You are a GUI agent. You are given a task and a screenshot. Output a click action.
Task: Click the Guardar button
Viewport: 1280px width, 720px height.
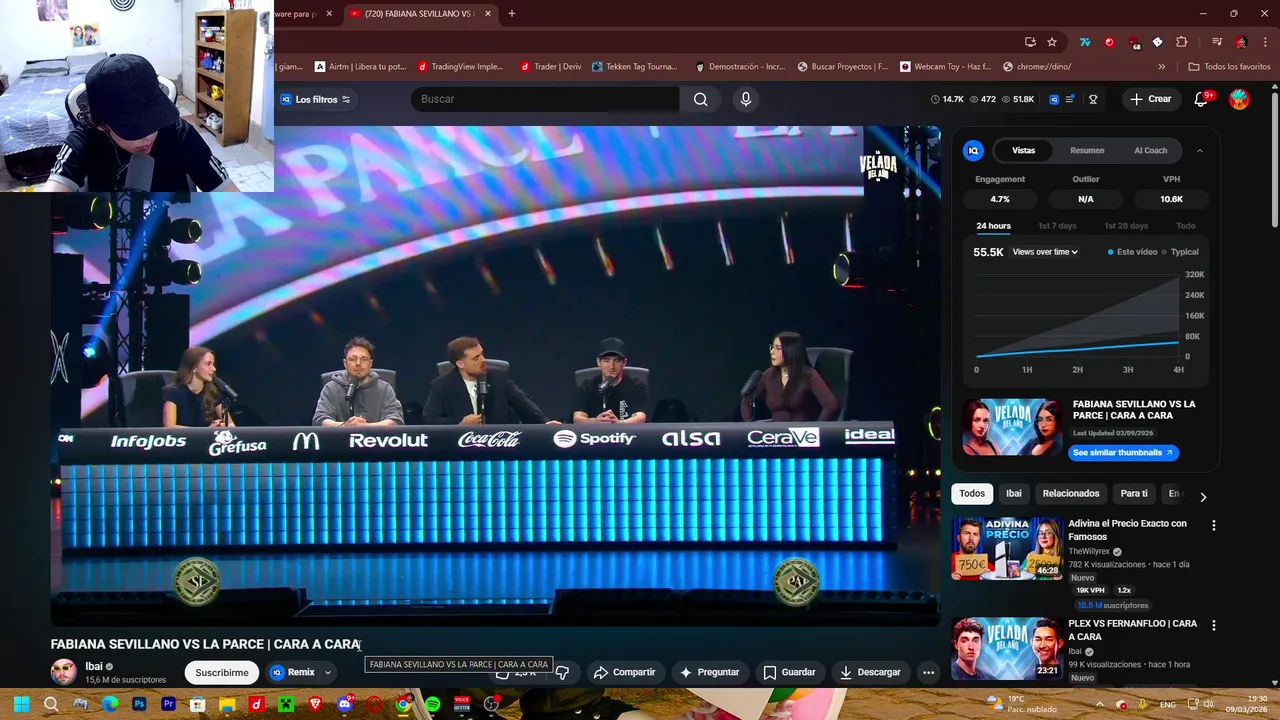[x=789, y=672]
